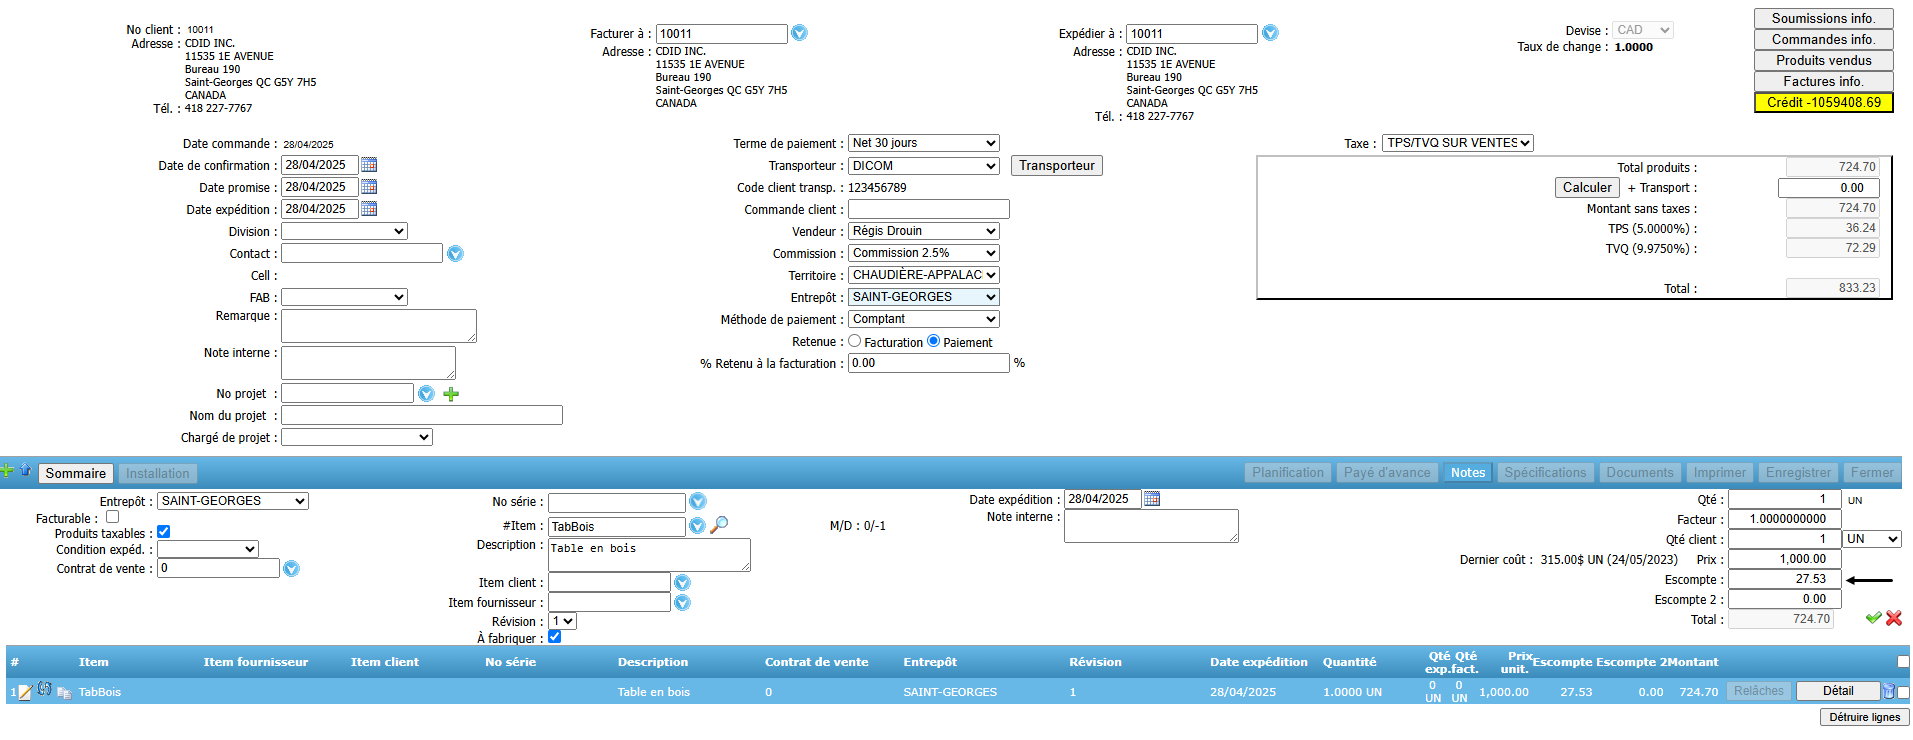This screenshot has width=1913, height=740.
Task: Click the trash icon on the TabBois row
Action: coord(1888,691)
